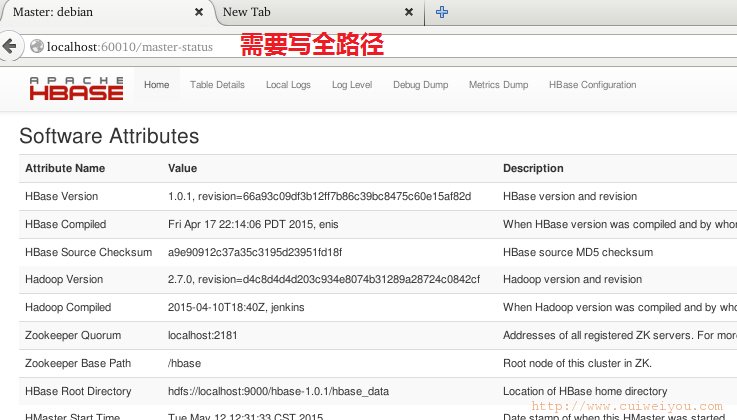Select 'Root node of this cluster in ZK.' text

coord(577,363)
